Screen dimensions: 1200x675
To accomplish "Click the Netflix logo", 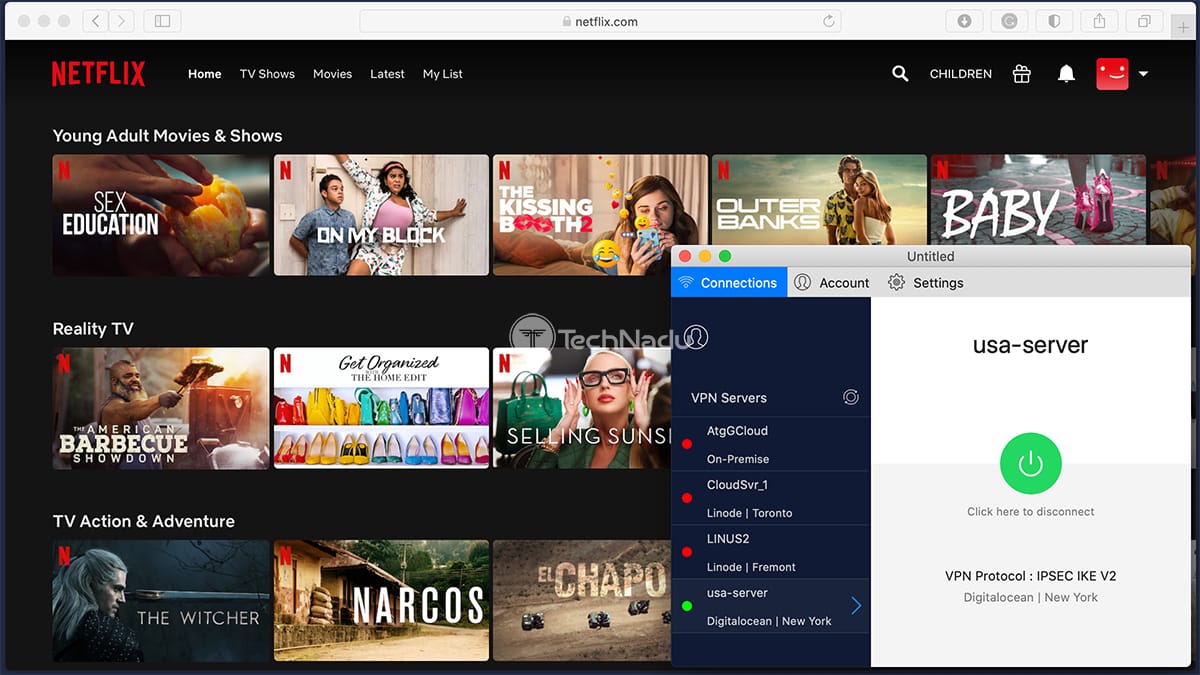I will [98, 74].
